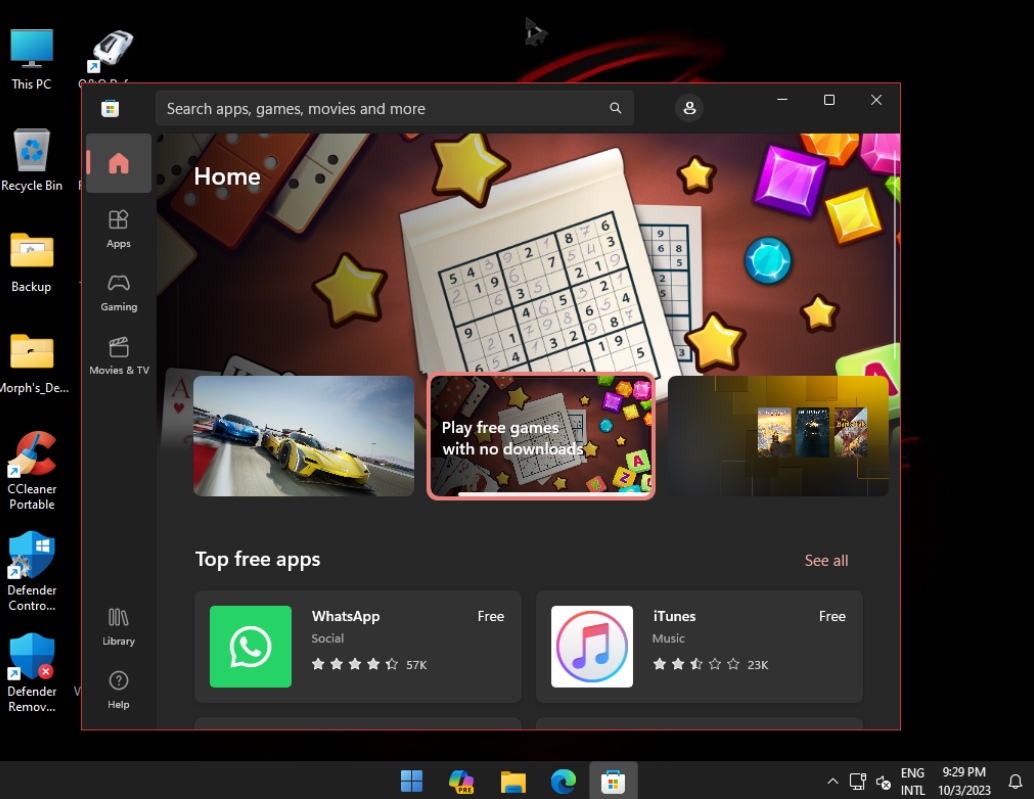Open the Backup folder on desktop
The width and height of the screenshot is (1034, 799).
[x=31, y=262]
